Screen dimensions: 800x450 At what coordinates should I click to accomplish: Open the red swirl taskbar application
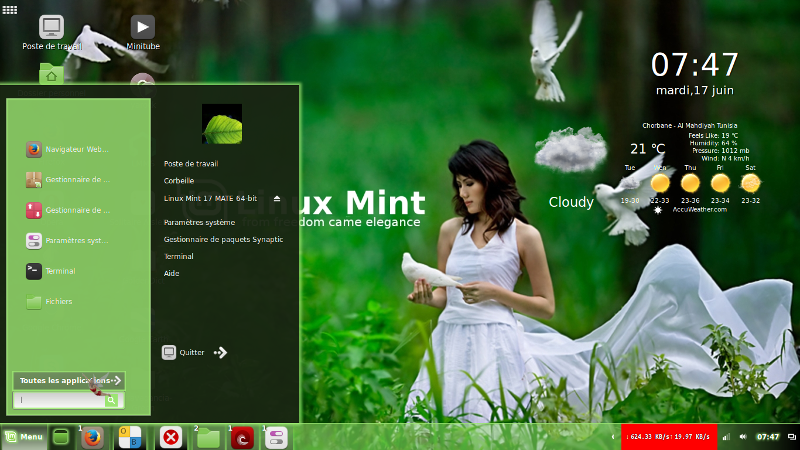point(242,438)
